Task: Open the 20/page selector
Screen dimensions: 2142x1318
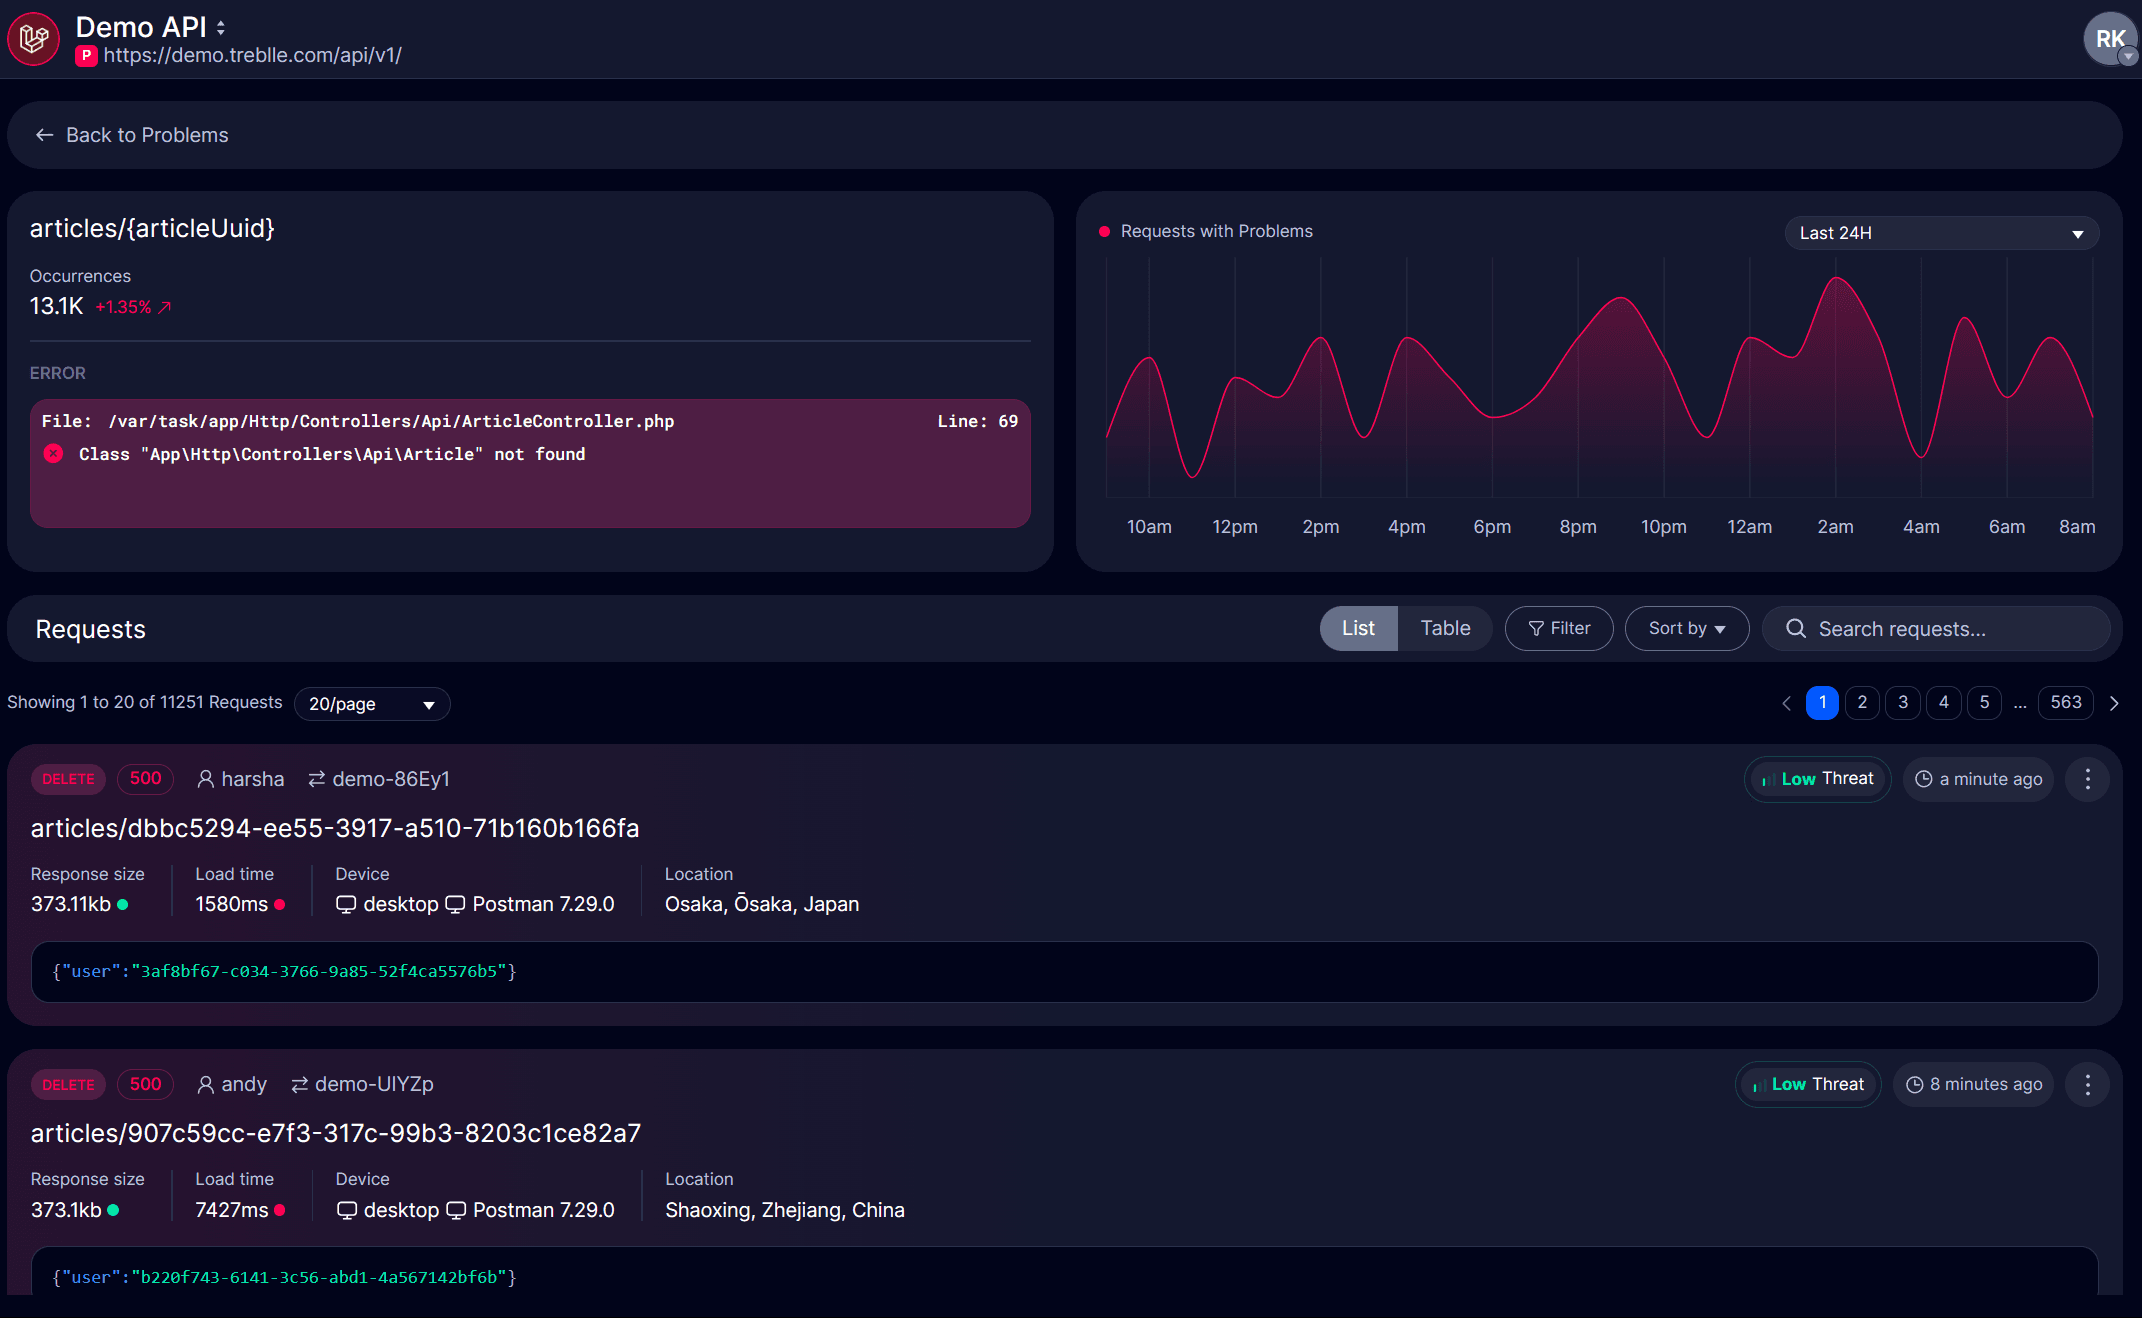Action: point(371,704)
